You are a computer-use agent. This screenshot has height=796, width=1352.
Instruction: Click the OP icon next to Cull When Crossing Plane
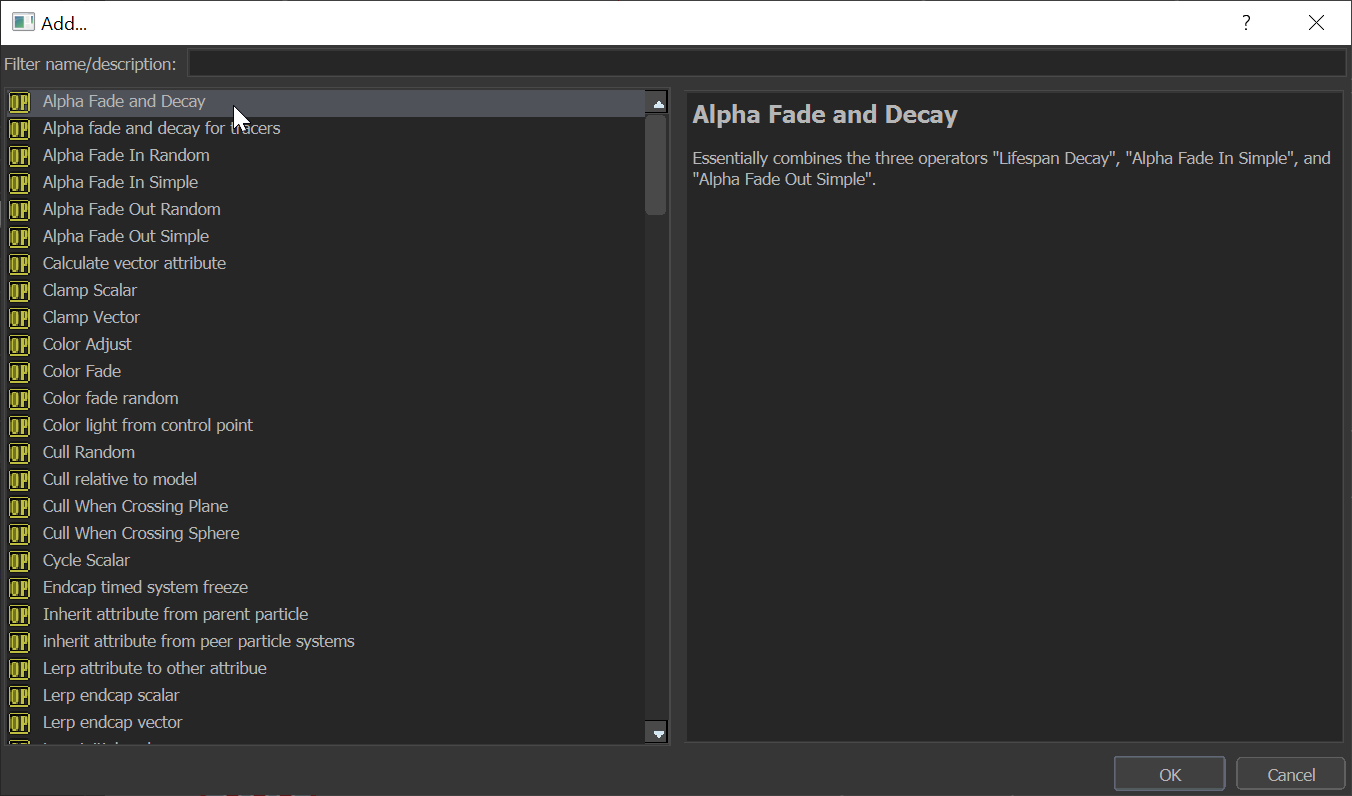tap(19, 507)
